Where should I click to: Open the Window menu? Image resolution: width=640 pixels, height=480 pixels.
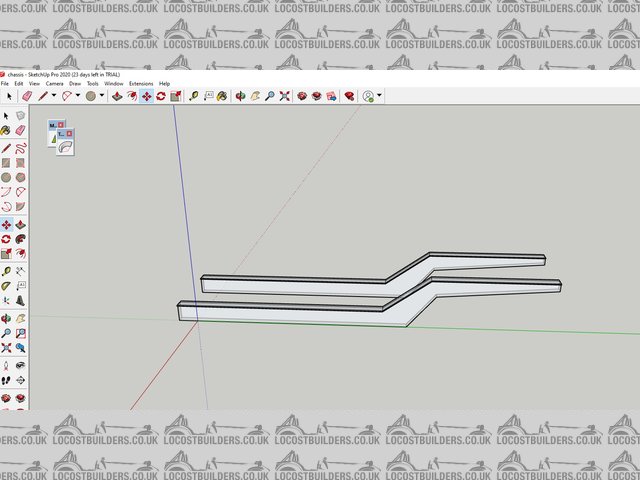point(115,83)
